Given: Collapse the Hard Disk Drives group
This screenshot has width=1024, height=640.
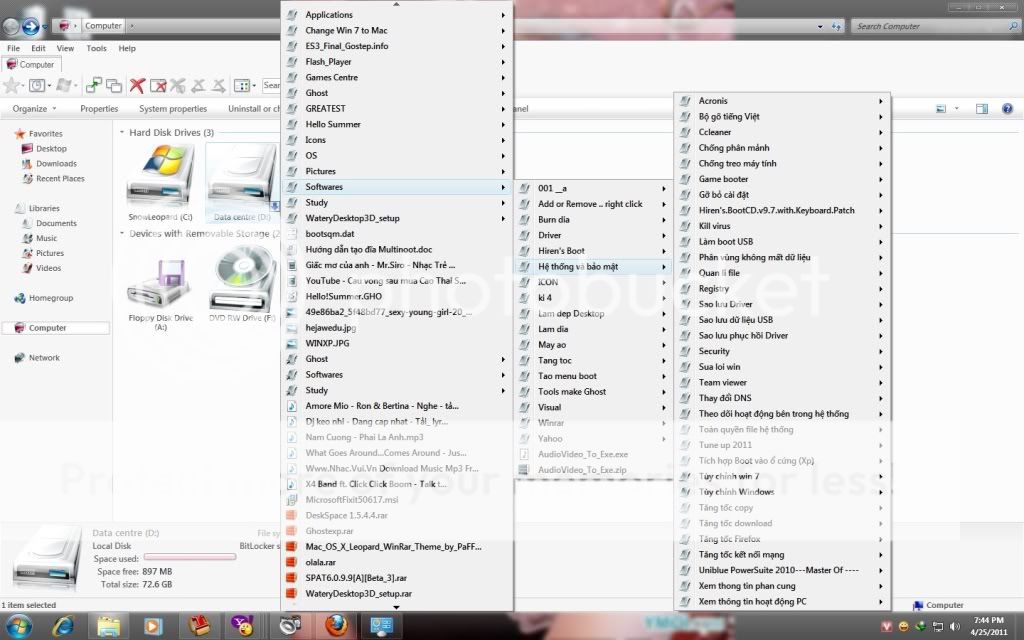Looking at the screenshot, I should (122, 133).
